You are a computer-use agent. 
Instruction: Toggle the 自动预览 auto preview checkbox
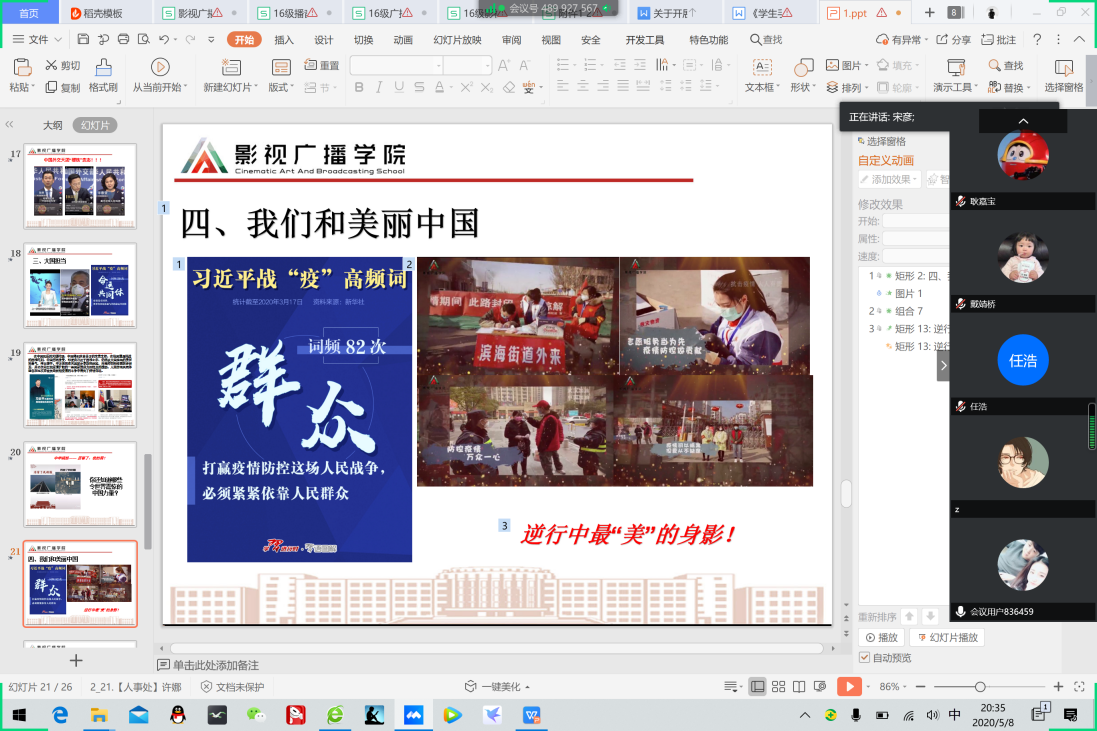click(865, 657)
